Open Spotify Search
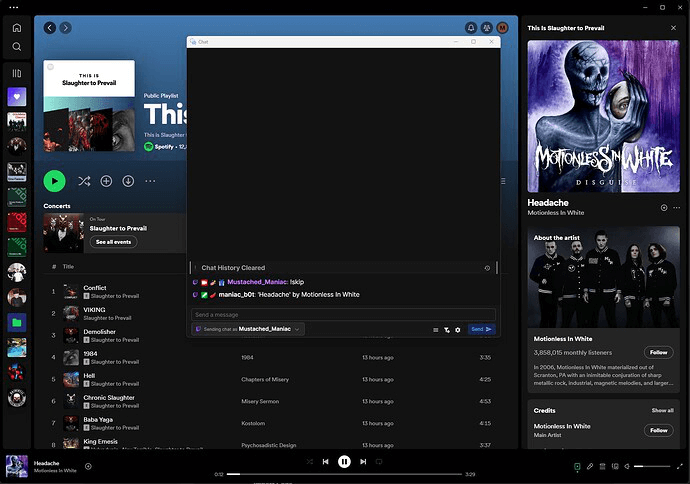Screen dimensions: 690x484 (x=17, y=47)
